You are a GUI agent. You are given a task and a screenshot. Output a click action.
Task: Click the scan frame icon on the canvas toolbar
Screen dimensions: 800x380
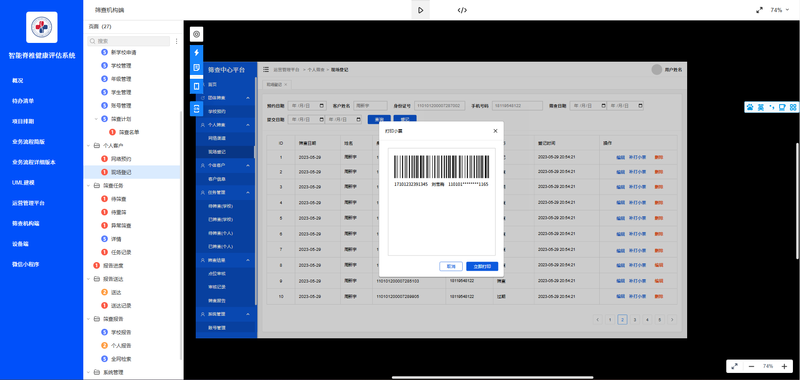pos(196,108)
